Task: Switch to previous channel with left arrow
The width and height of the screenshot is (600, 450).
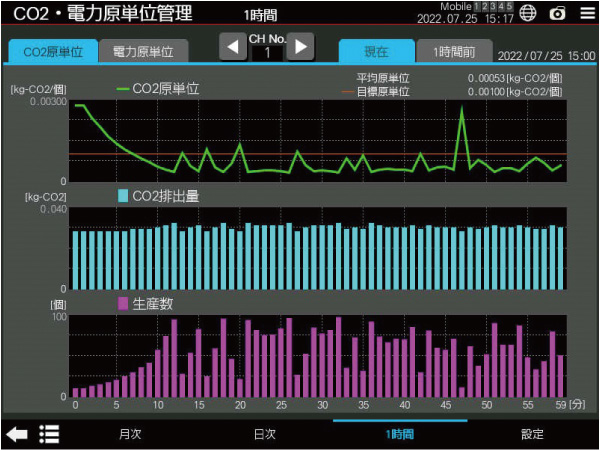Action: (x=233, y=46)
